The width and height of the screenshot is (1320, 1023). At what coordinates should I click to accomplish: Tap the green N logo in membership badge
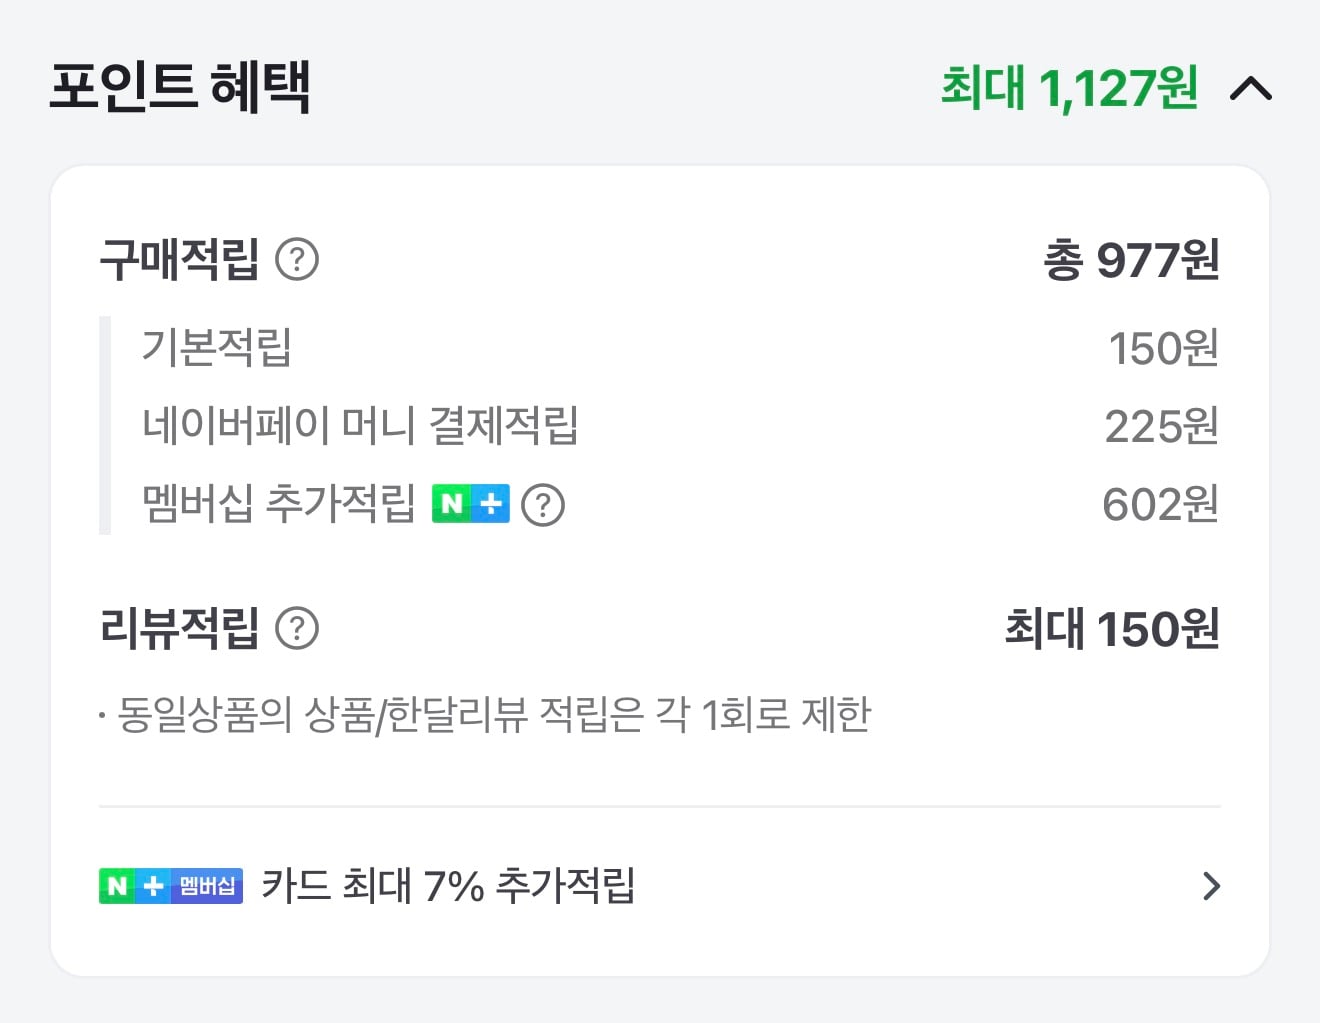click(118, 885)
